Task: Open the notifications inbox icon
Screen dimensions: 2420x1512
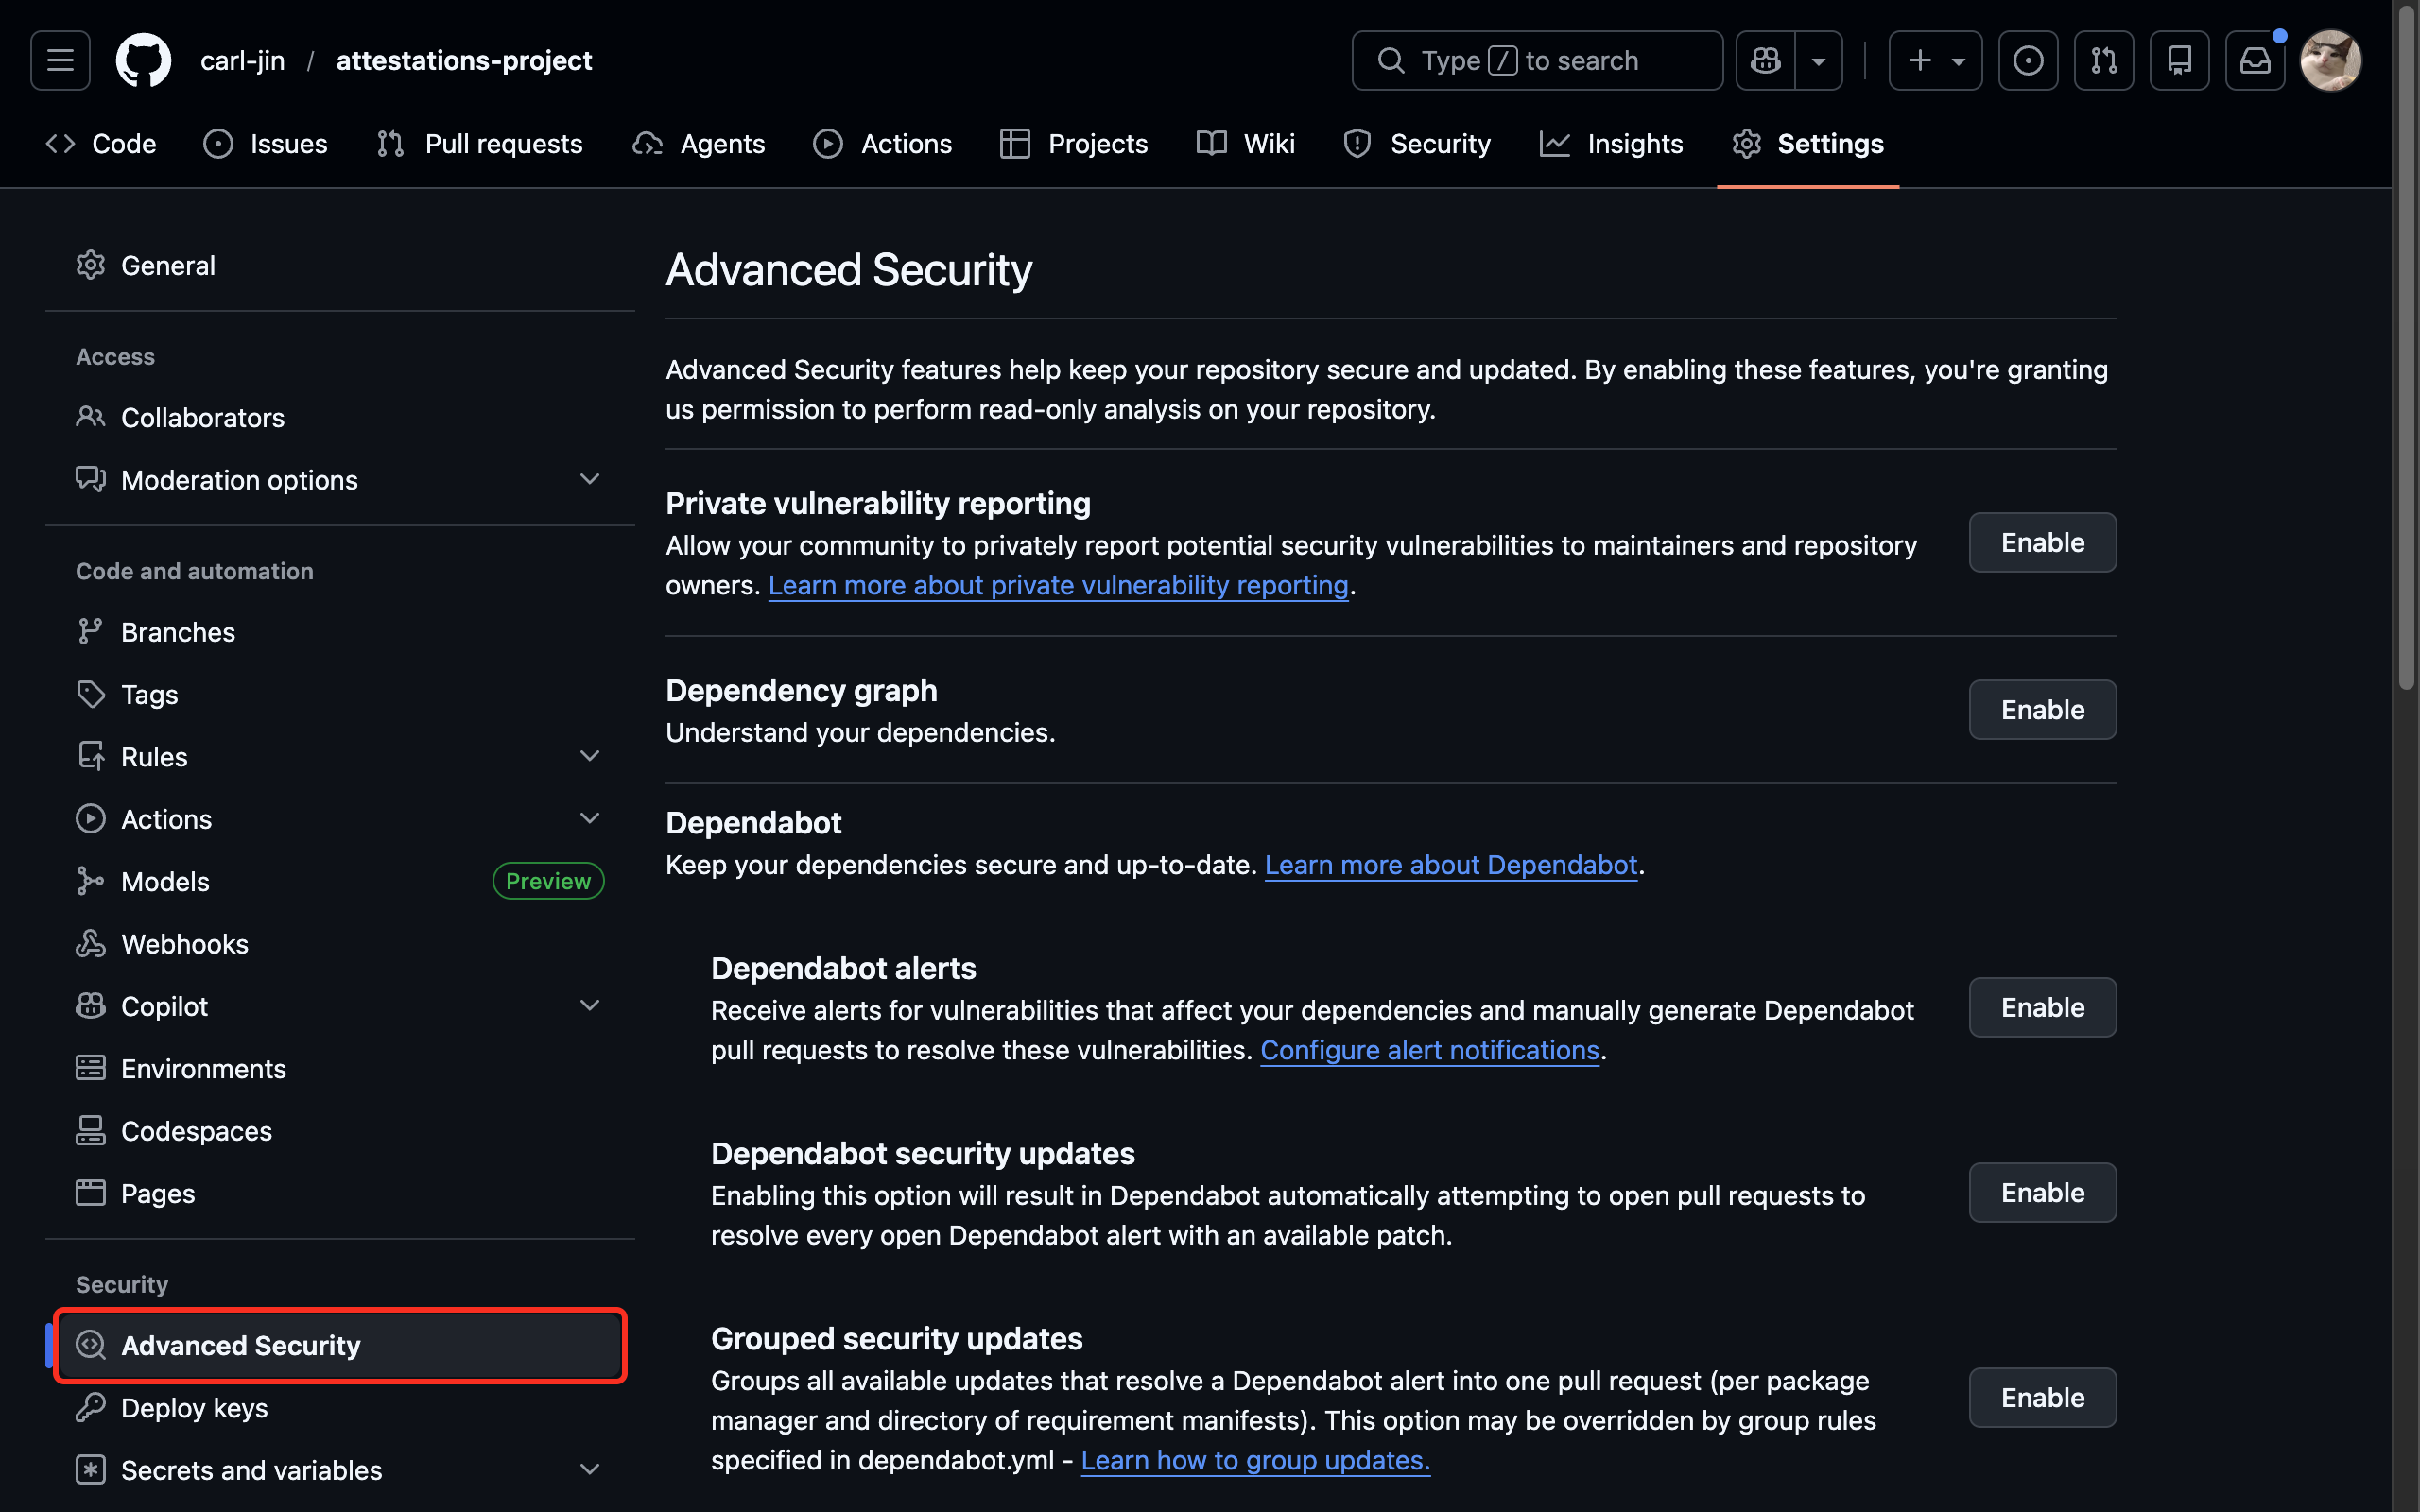Action: pyautogui.click(x=2255, y=60)
